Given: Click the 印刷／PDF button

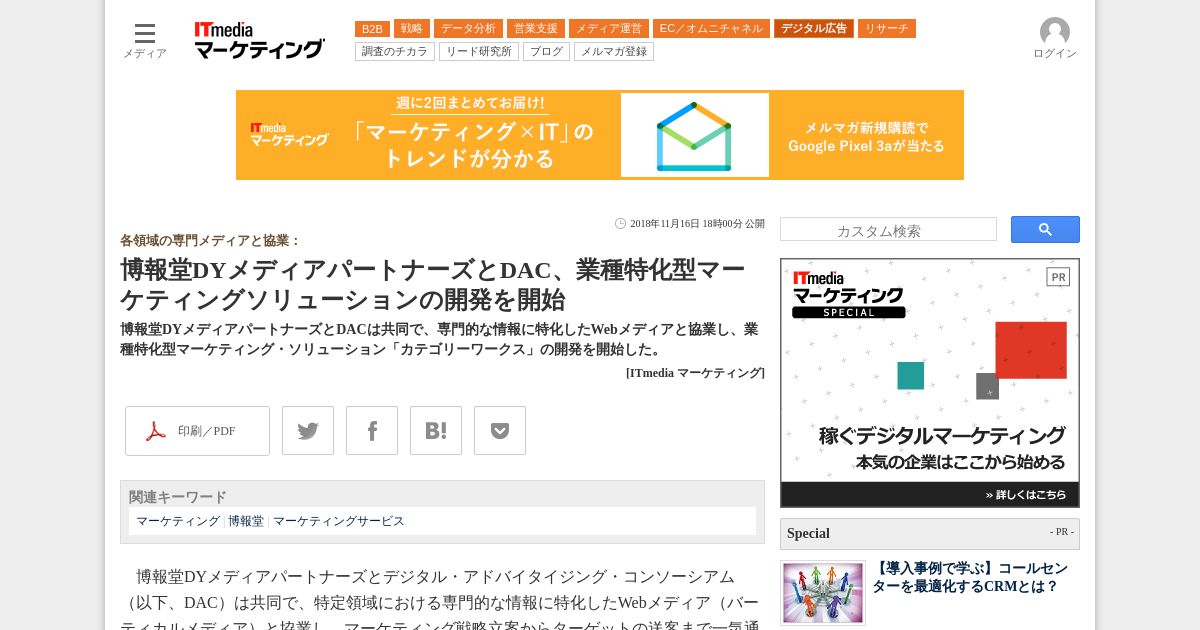Looking at the screenshot, I should (x=197, y=431).
